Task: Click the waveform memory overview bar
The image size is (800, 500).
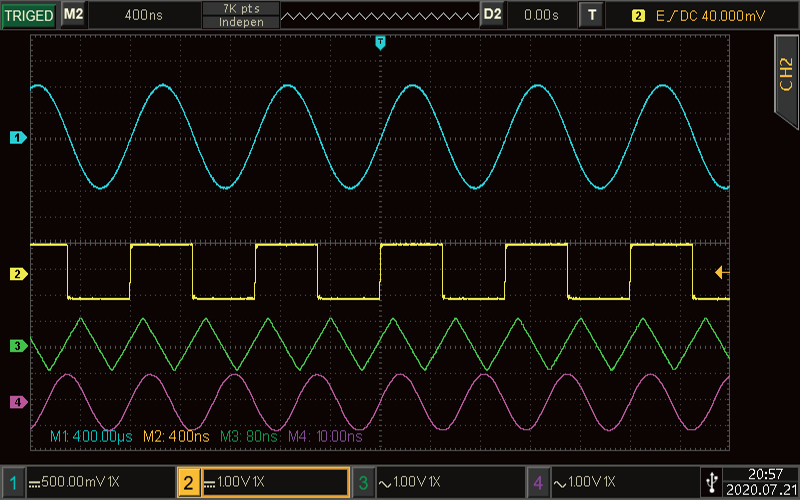Action: click(380, 16)
